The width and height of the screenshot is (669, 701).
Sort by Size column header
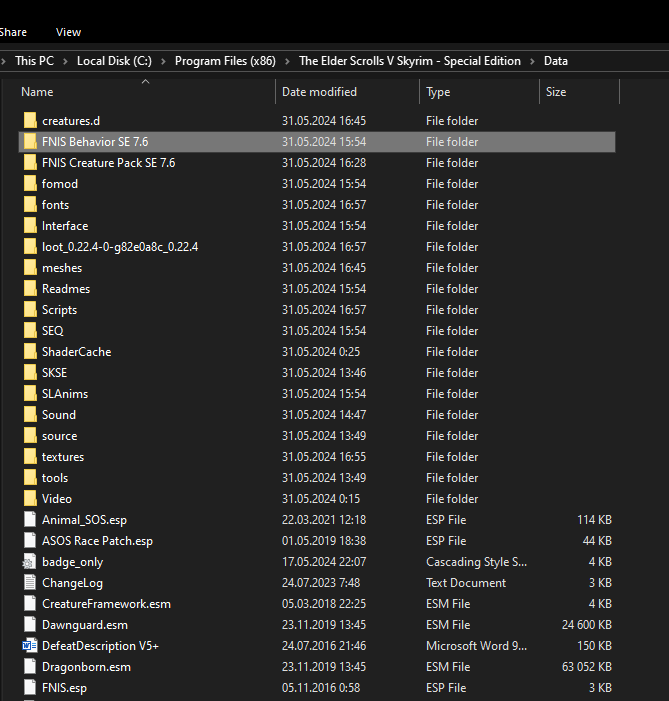click(556, 92)
